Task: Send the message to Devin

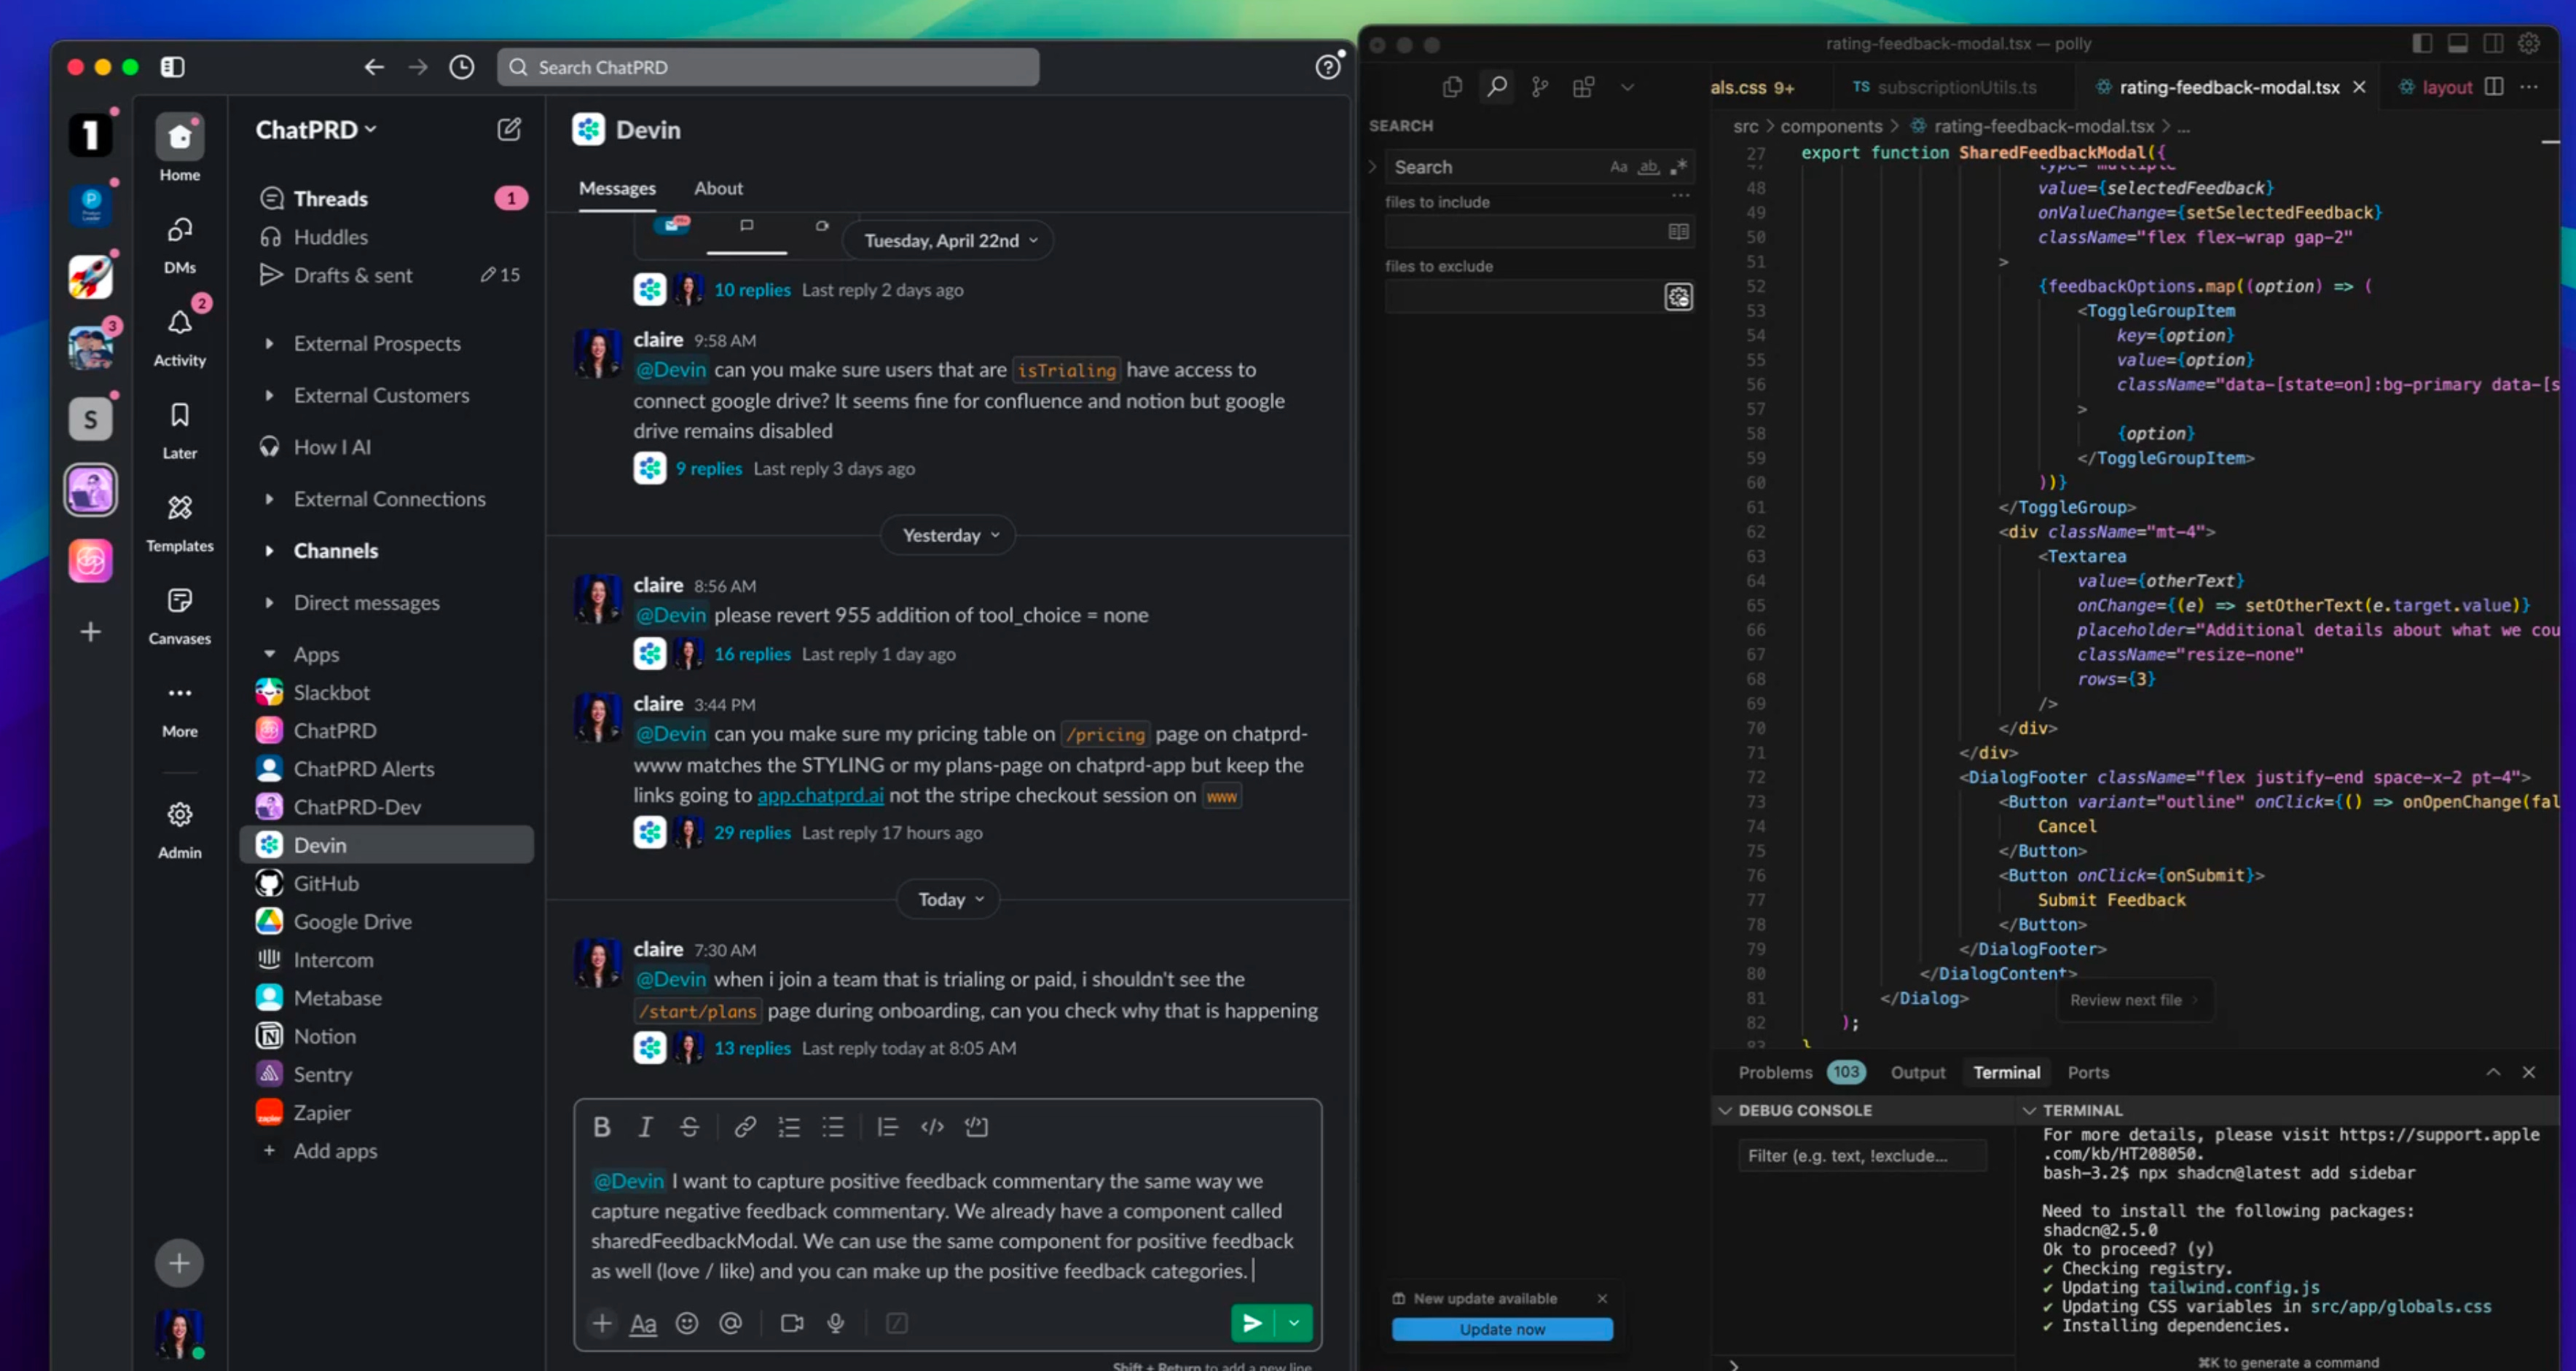Action: click(1252, 1323)
